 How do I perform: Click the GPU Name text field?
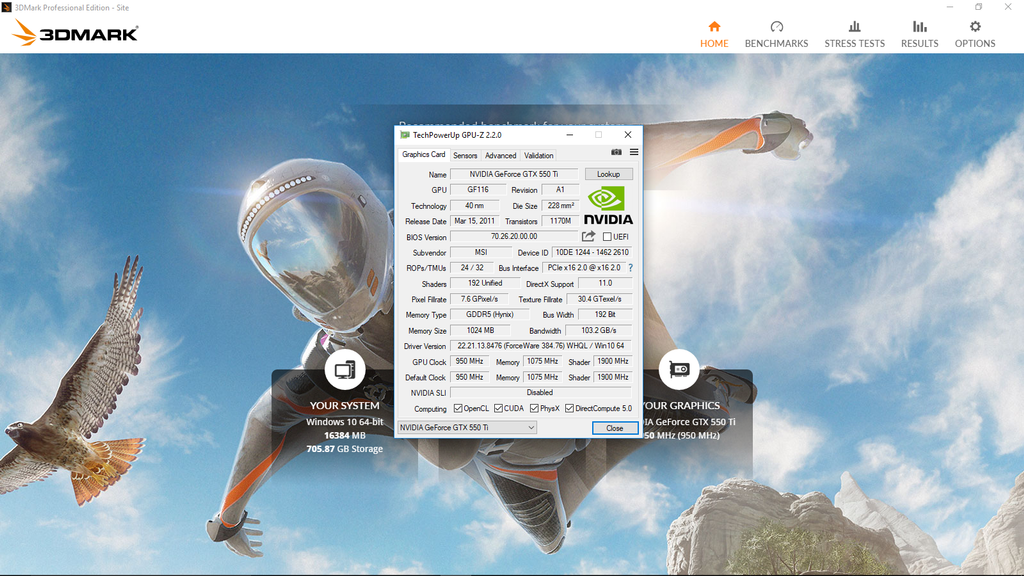tap(514, 174)
